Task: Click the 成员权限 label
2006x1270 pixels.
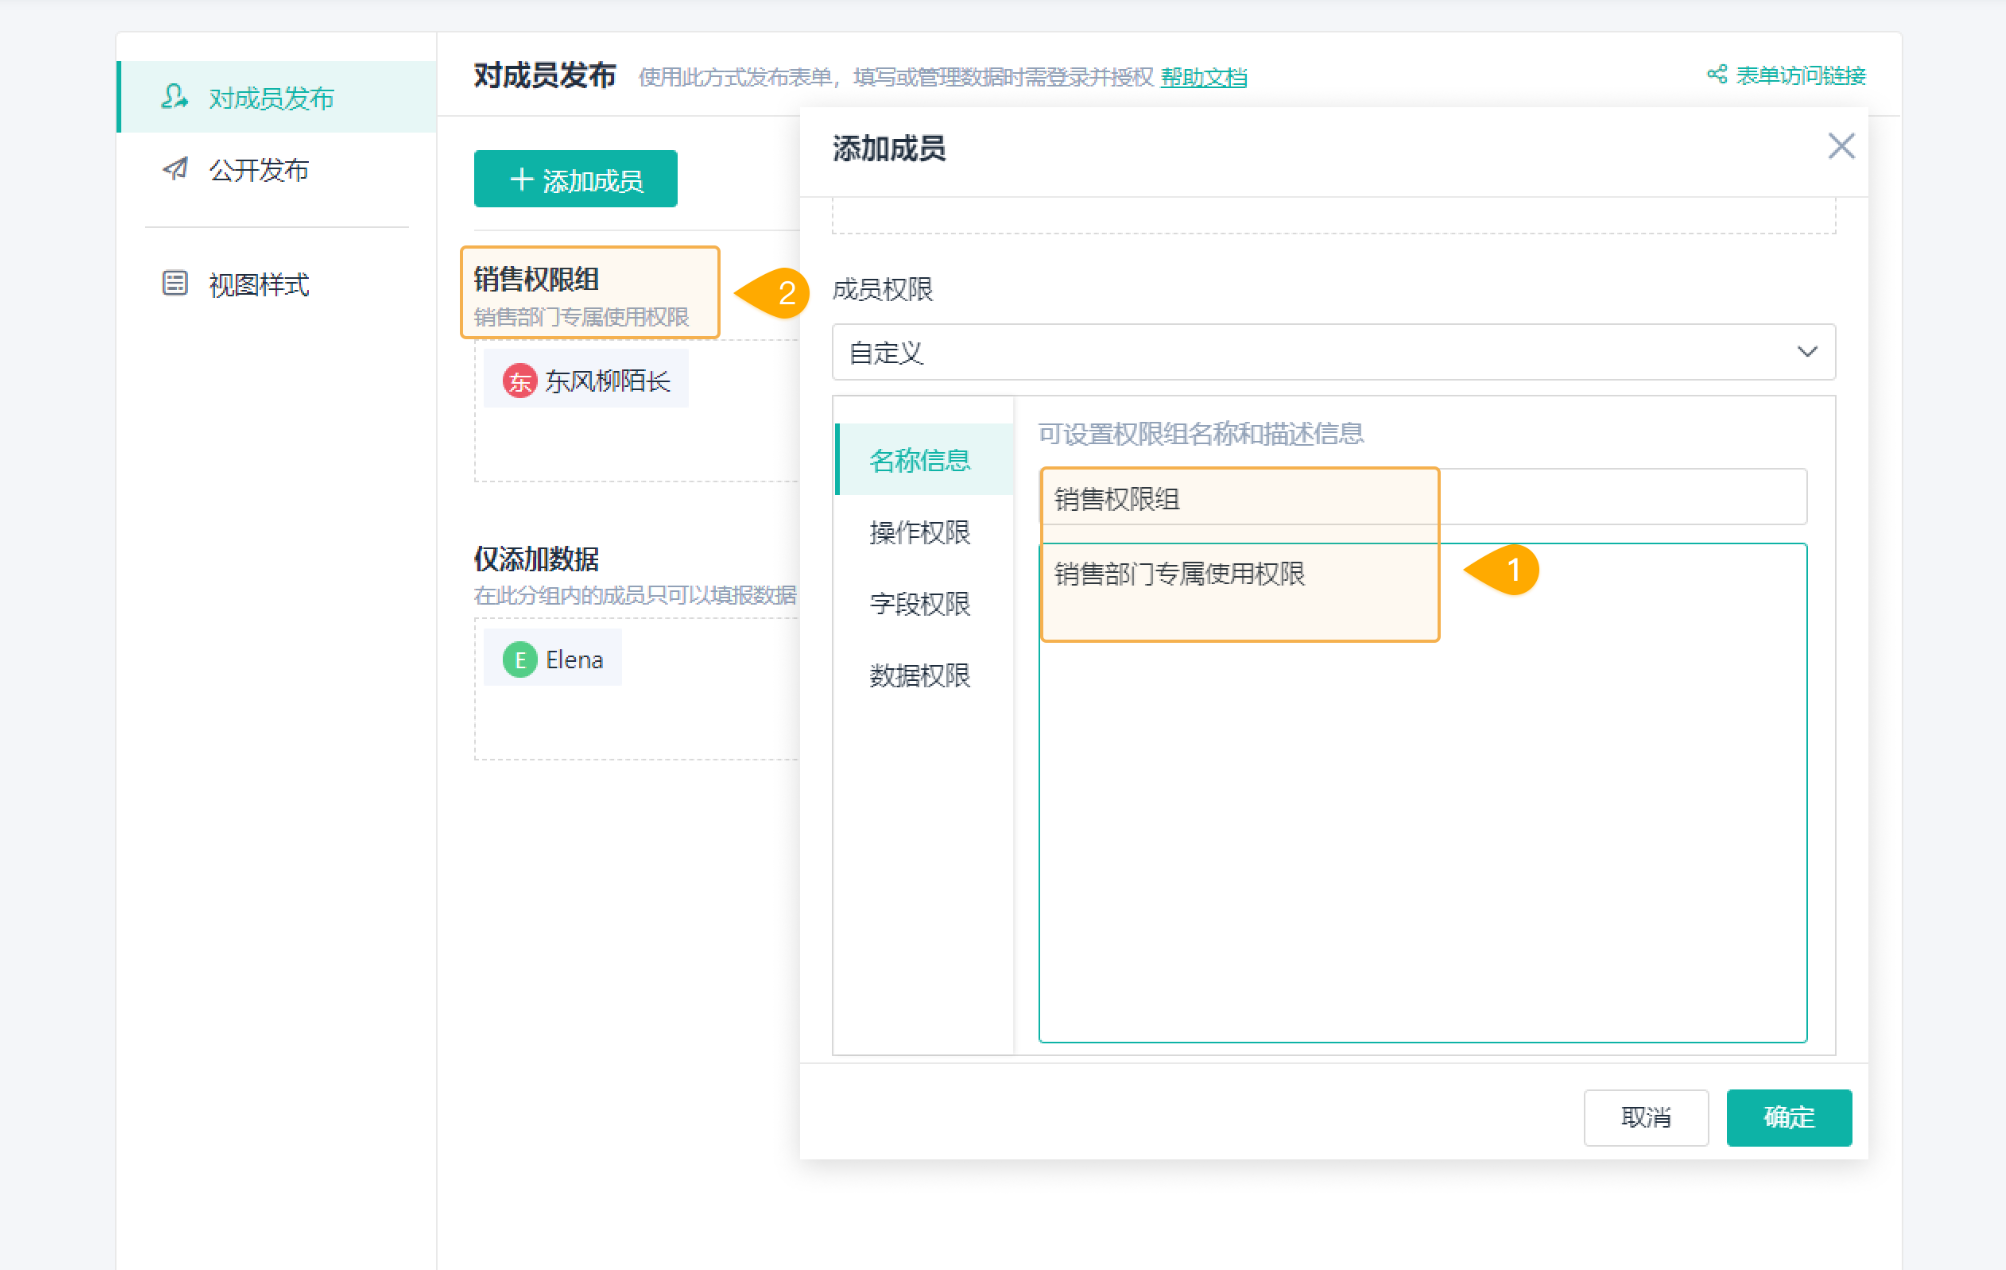Action: (x=882, y=289)
